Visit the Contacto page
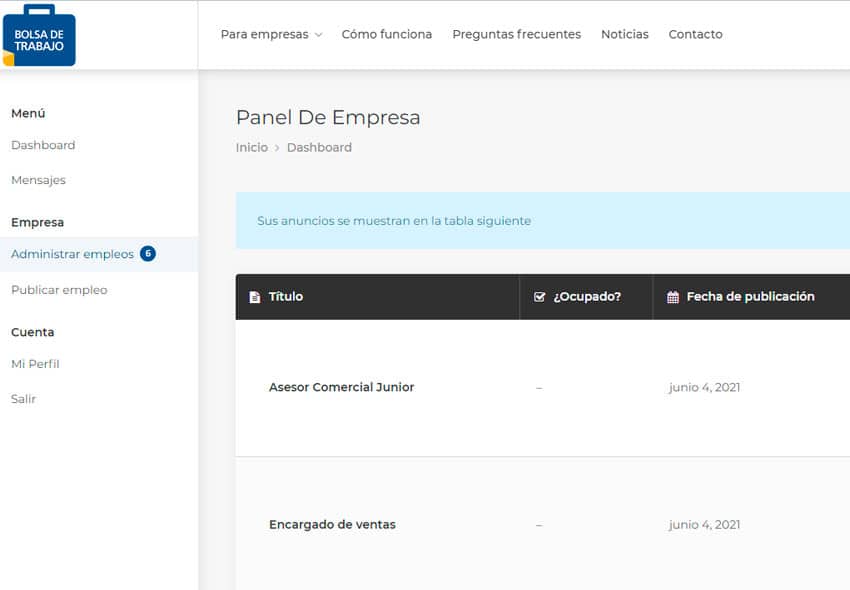850x590 pixels. (x=696, y=34)
